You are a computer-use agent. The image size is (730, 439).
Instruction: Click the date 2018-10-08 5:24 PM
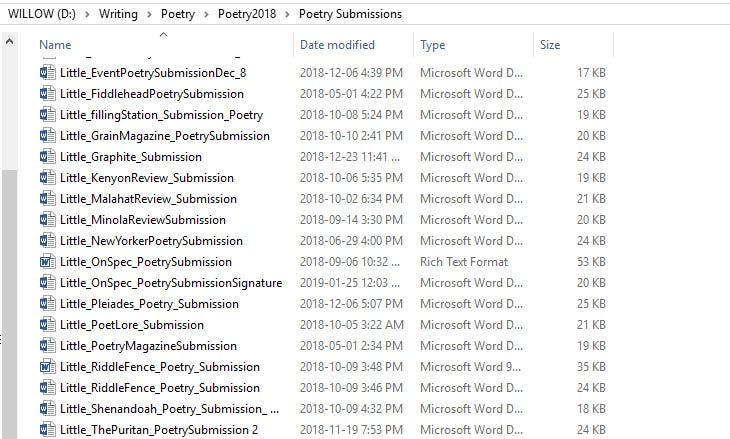tap(351, 115)
